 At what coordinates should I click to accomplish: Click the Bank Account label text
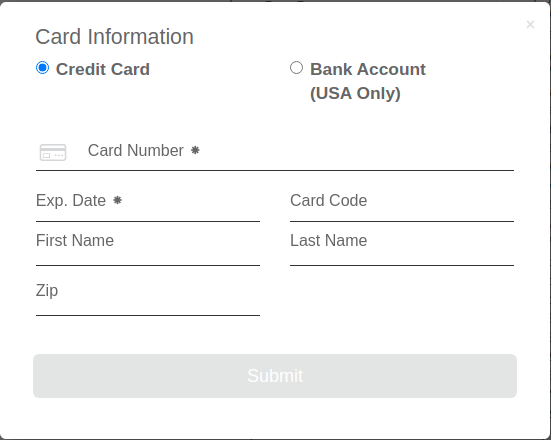(x=368, y=69)
